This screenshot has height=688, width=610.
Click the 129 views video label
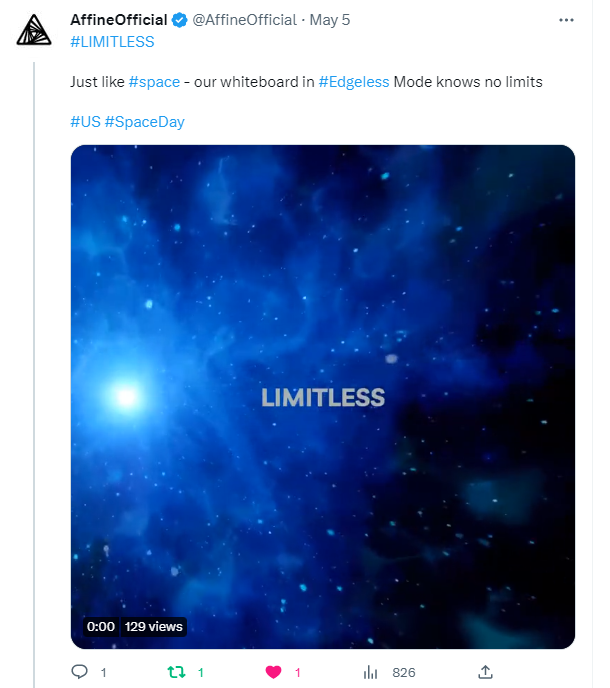click(x=154, y=626)
